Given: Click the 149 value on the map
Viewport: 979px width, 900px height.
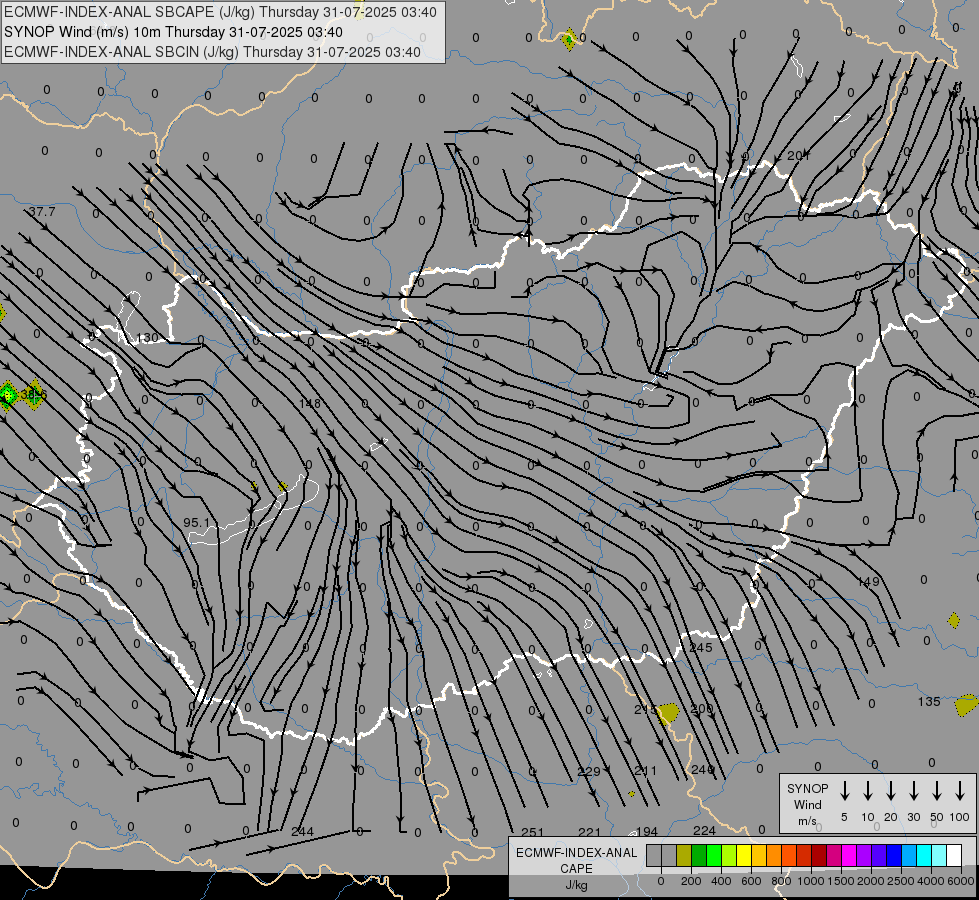Looking at the screenshot, I should coord(868,582).
